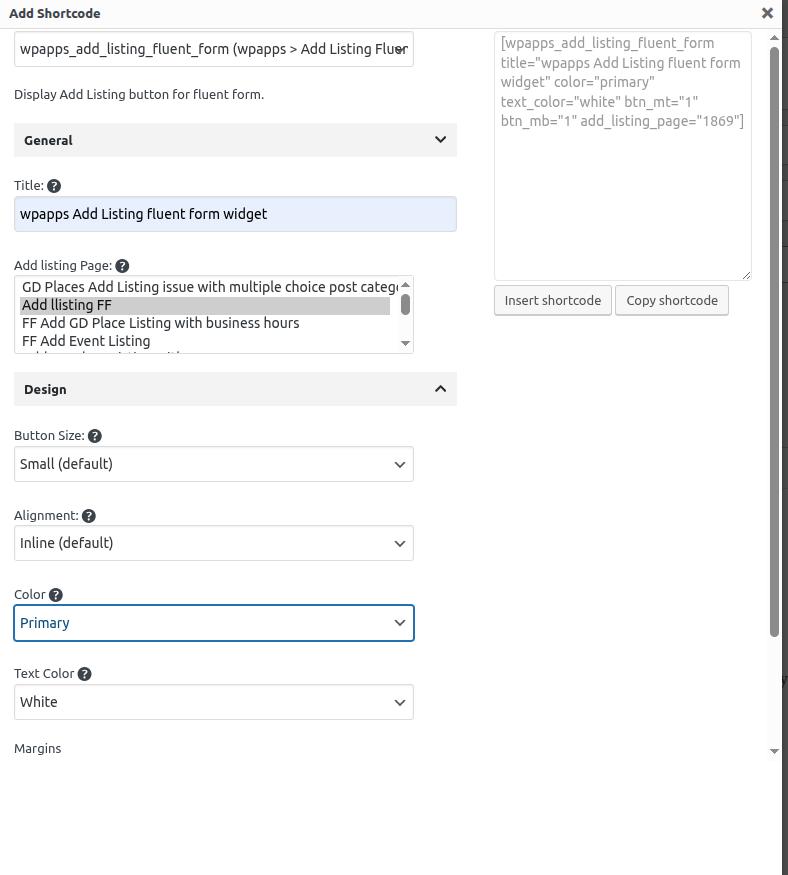
Task: Click the help icon beside Add listing Page
Action: [122, 266]
